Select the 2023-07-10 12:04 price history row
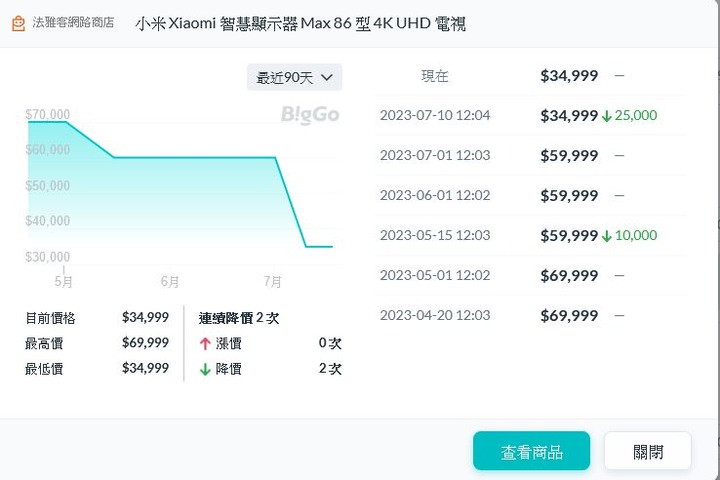Viewport: 720px width, 480px height. [530, 115]
